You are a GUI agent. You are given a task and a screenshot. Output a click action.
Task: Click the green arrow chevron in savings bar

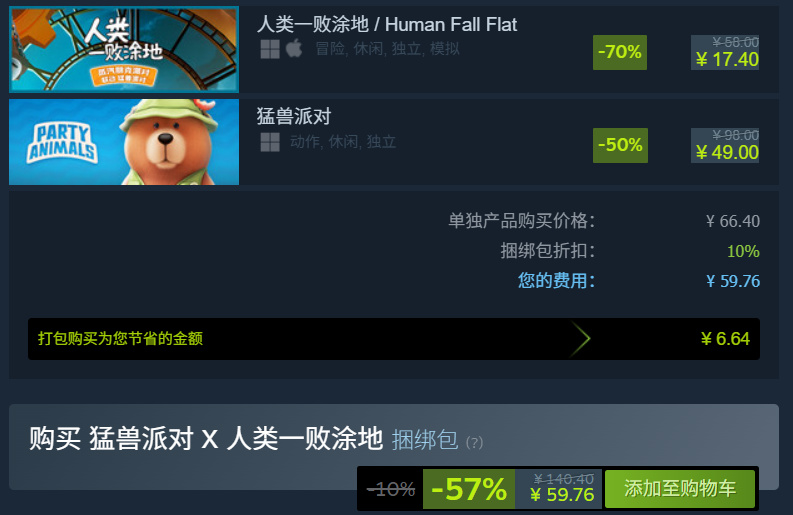[x=580, y=338]
